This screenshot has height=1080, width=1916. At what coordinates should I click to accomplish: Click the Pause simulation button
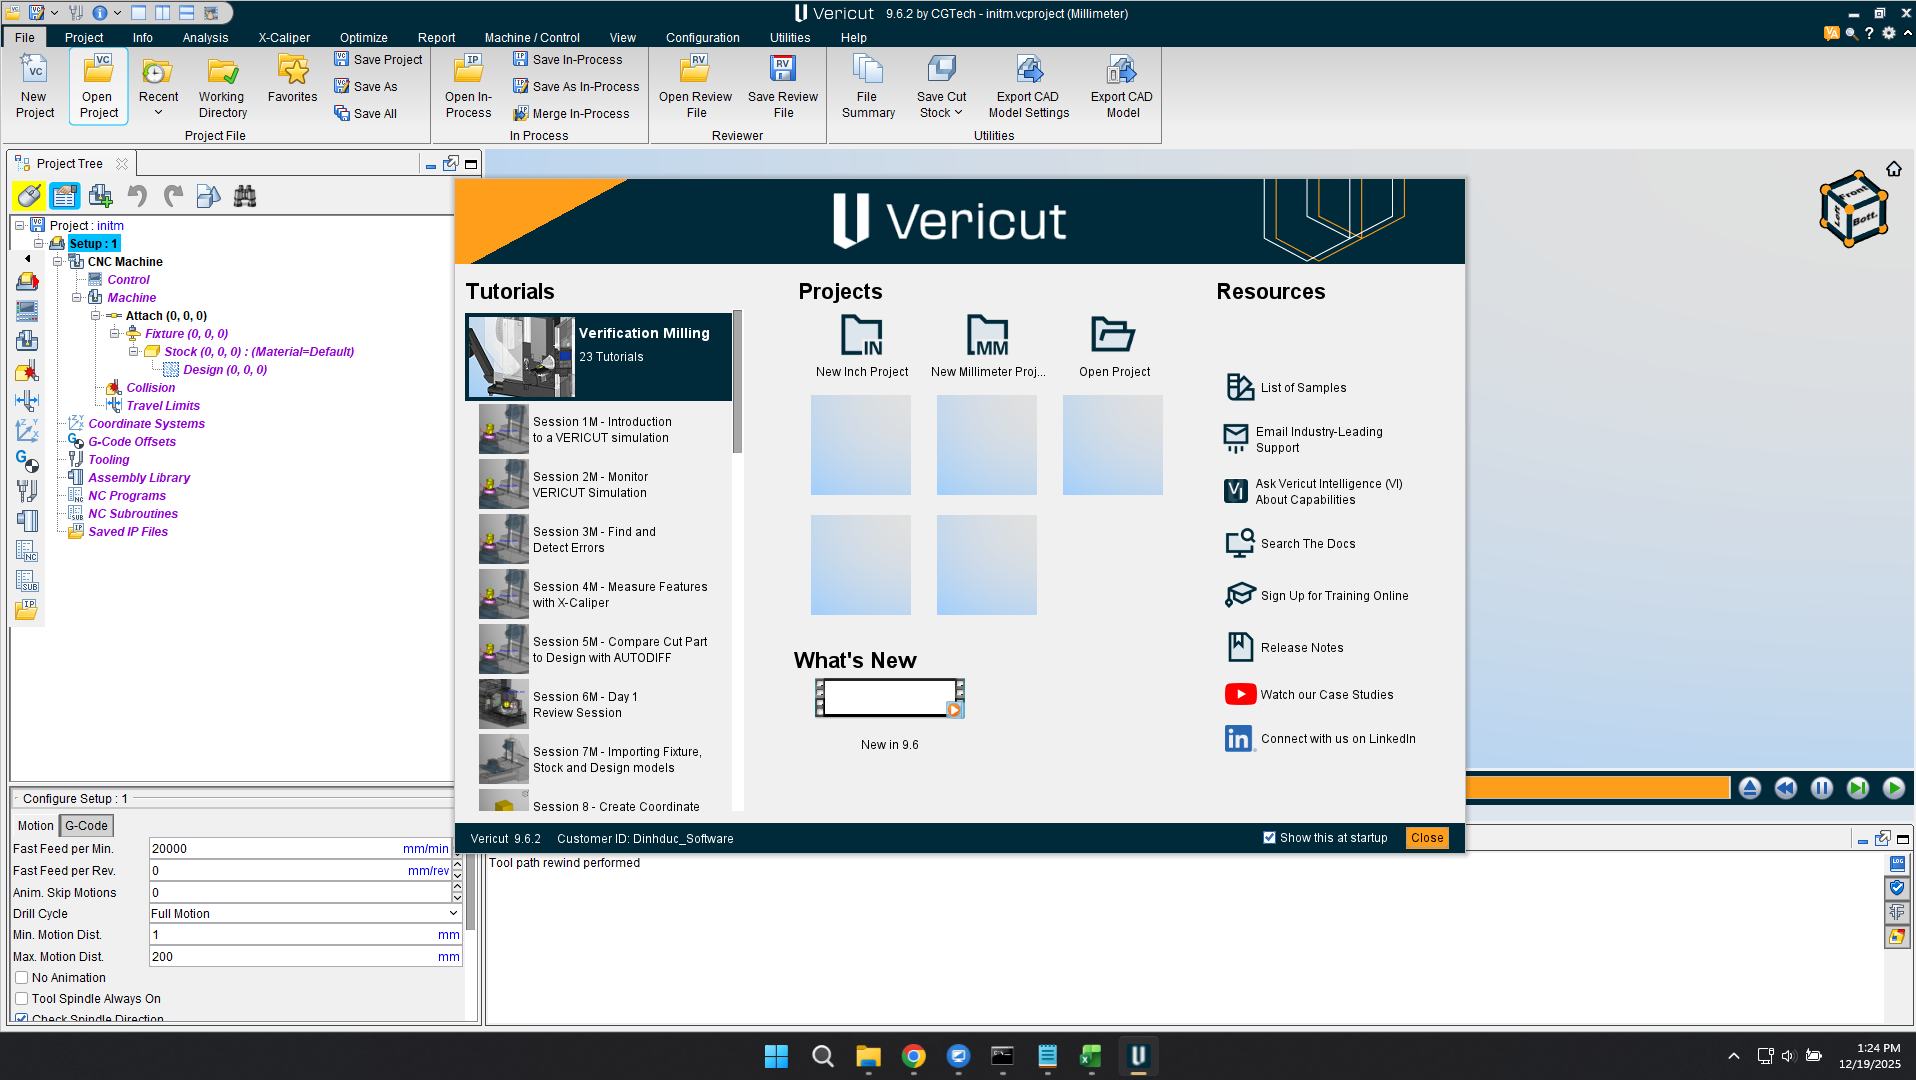pos(1821,788)
